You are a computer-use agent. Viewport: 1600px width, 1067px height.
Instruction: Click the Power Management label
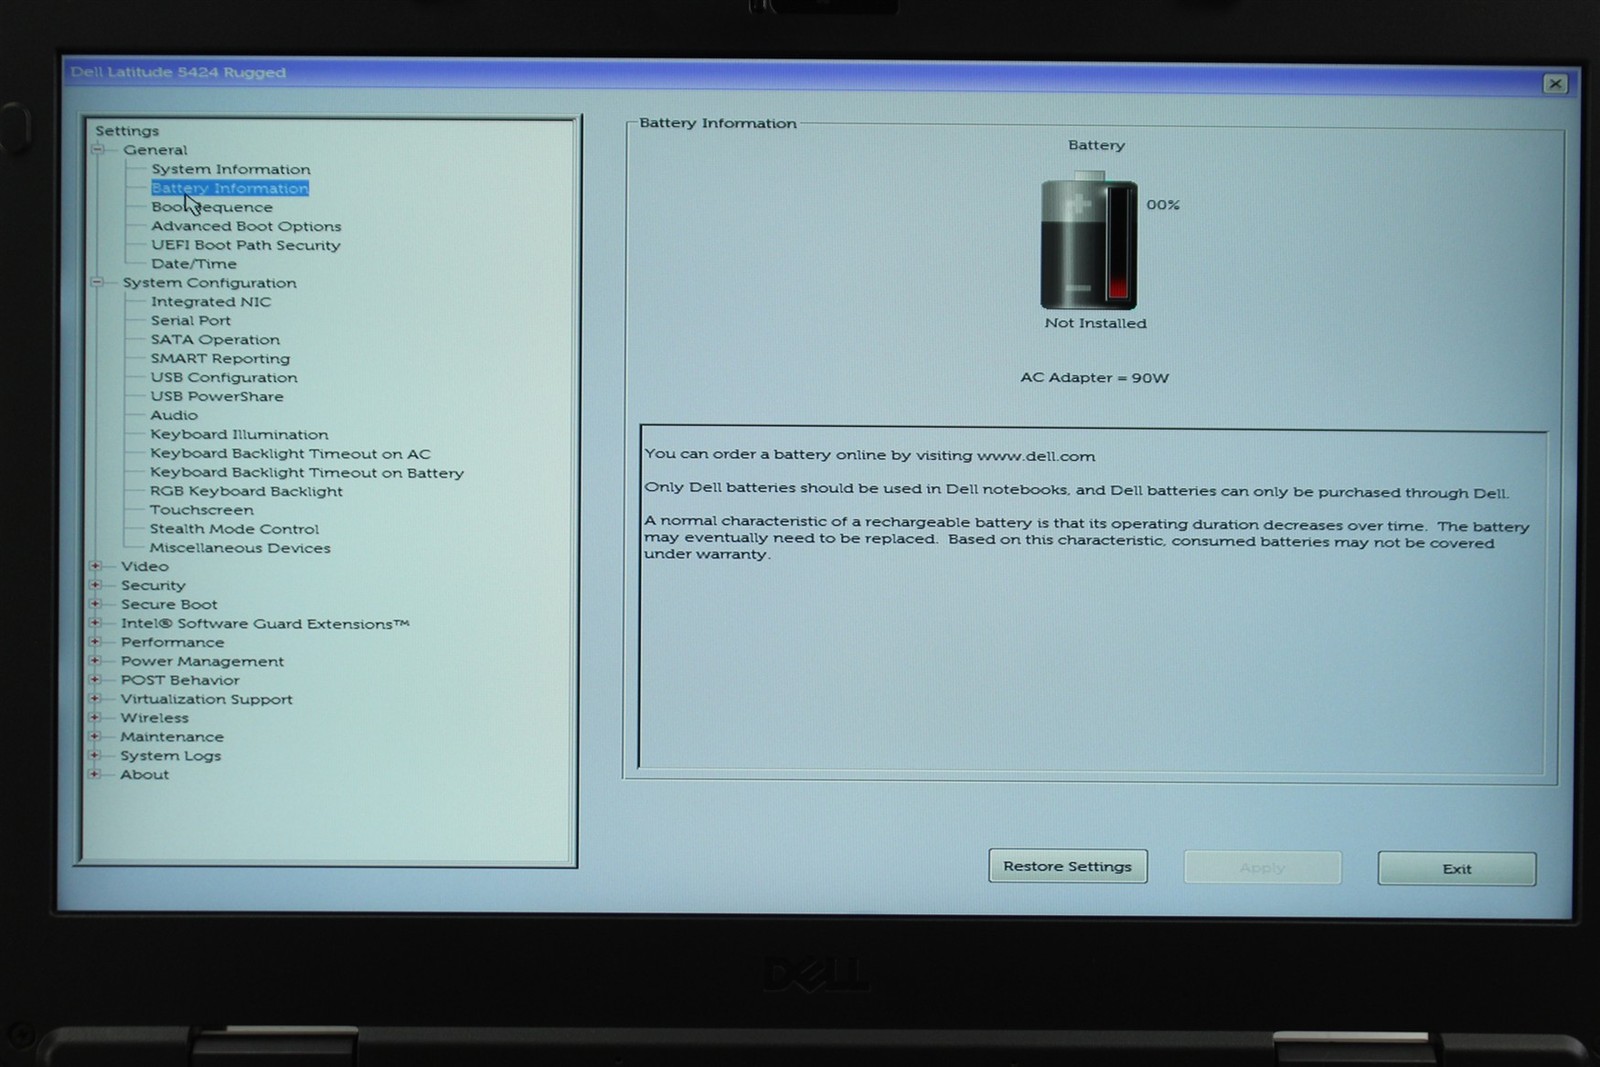pyautogui.click(x=202, y=661)
